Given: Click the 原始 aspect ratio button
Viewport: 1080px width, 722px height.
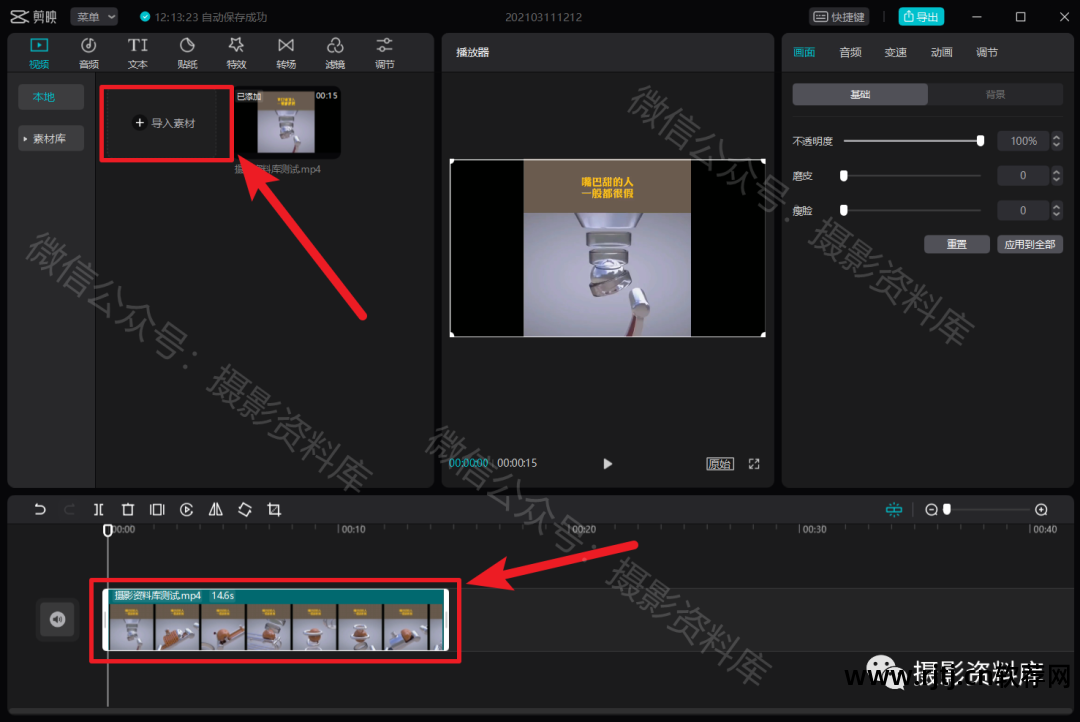Looking at the screenshot, I should coord(720,464).
